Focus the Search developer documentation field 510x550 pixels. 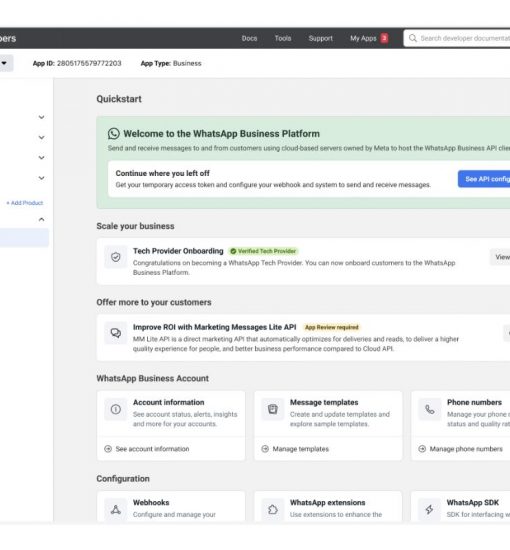click(x=457, y=38)
